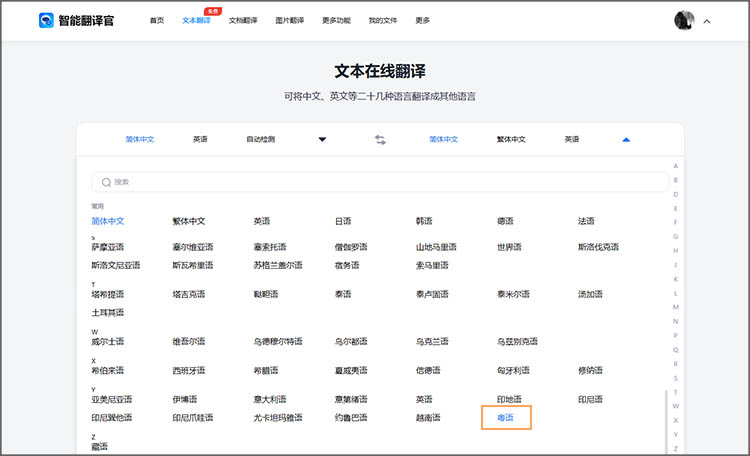Select 繁体中文 in target language bar
This screenshot has width=750, height=456.
click(511, 139)
